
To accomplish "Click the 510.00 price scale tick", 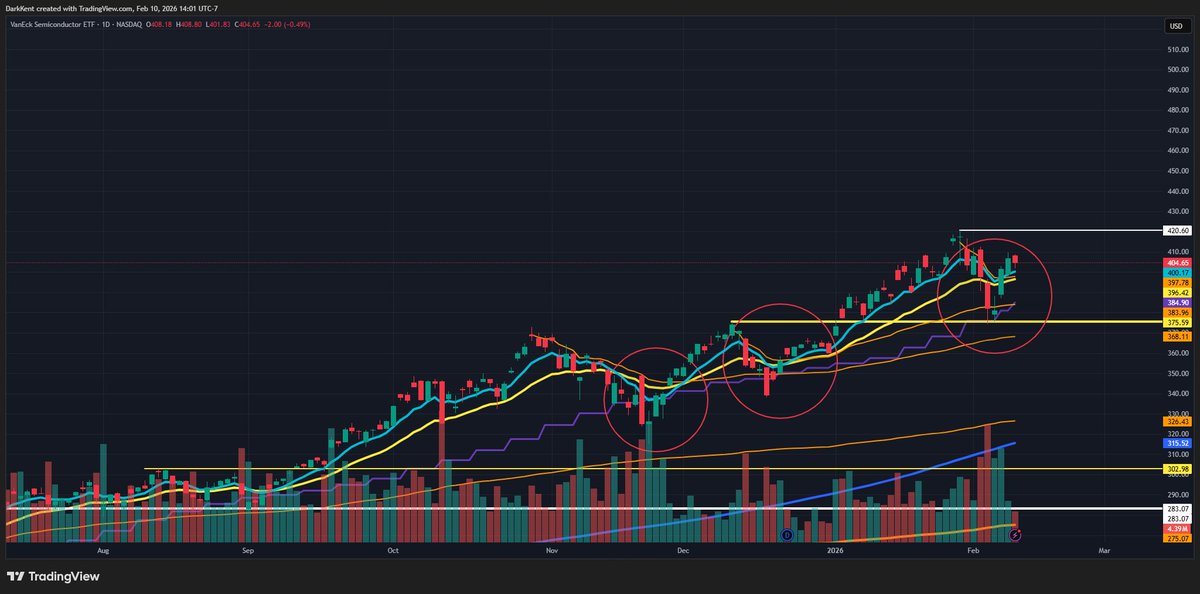I will (1177, 49).
